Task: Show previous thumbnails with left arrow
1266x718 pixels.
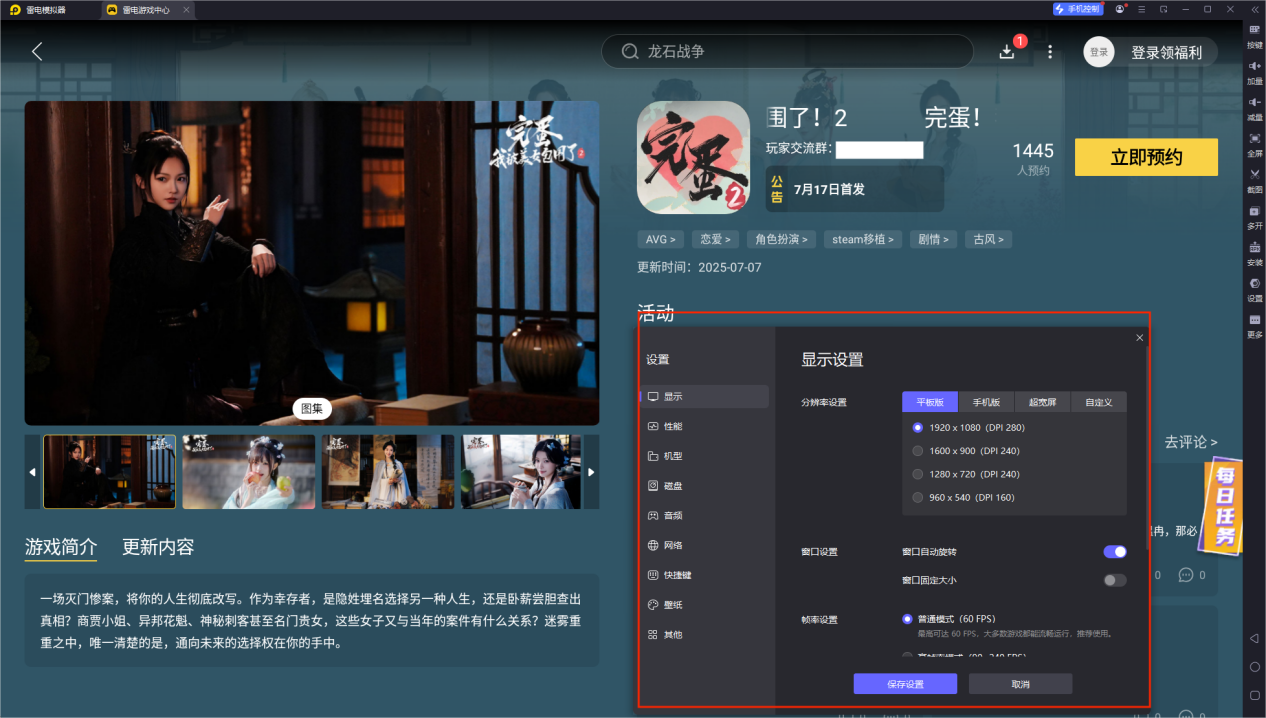Action: click(x=32, y=472)
